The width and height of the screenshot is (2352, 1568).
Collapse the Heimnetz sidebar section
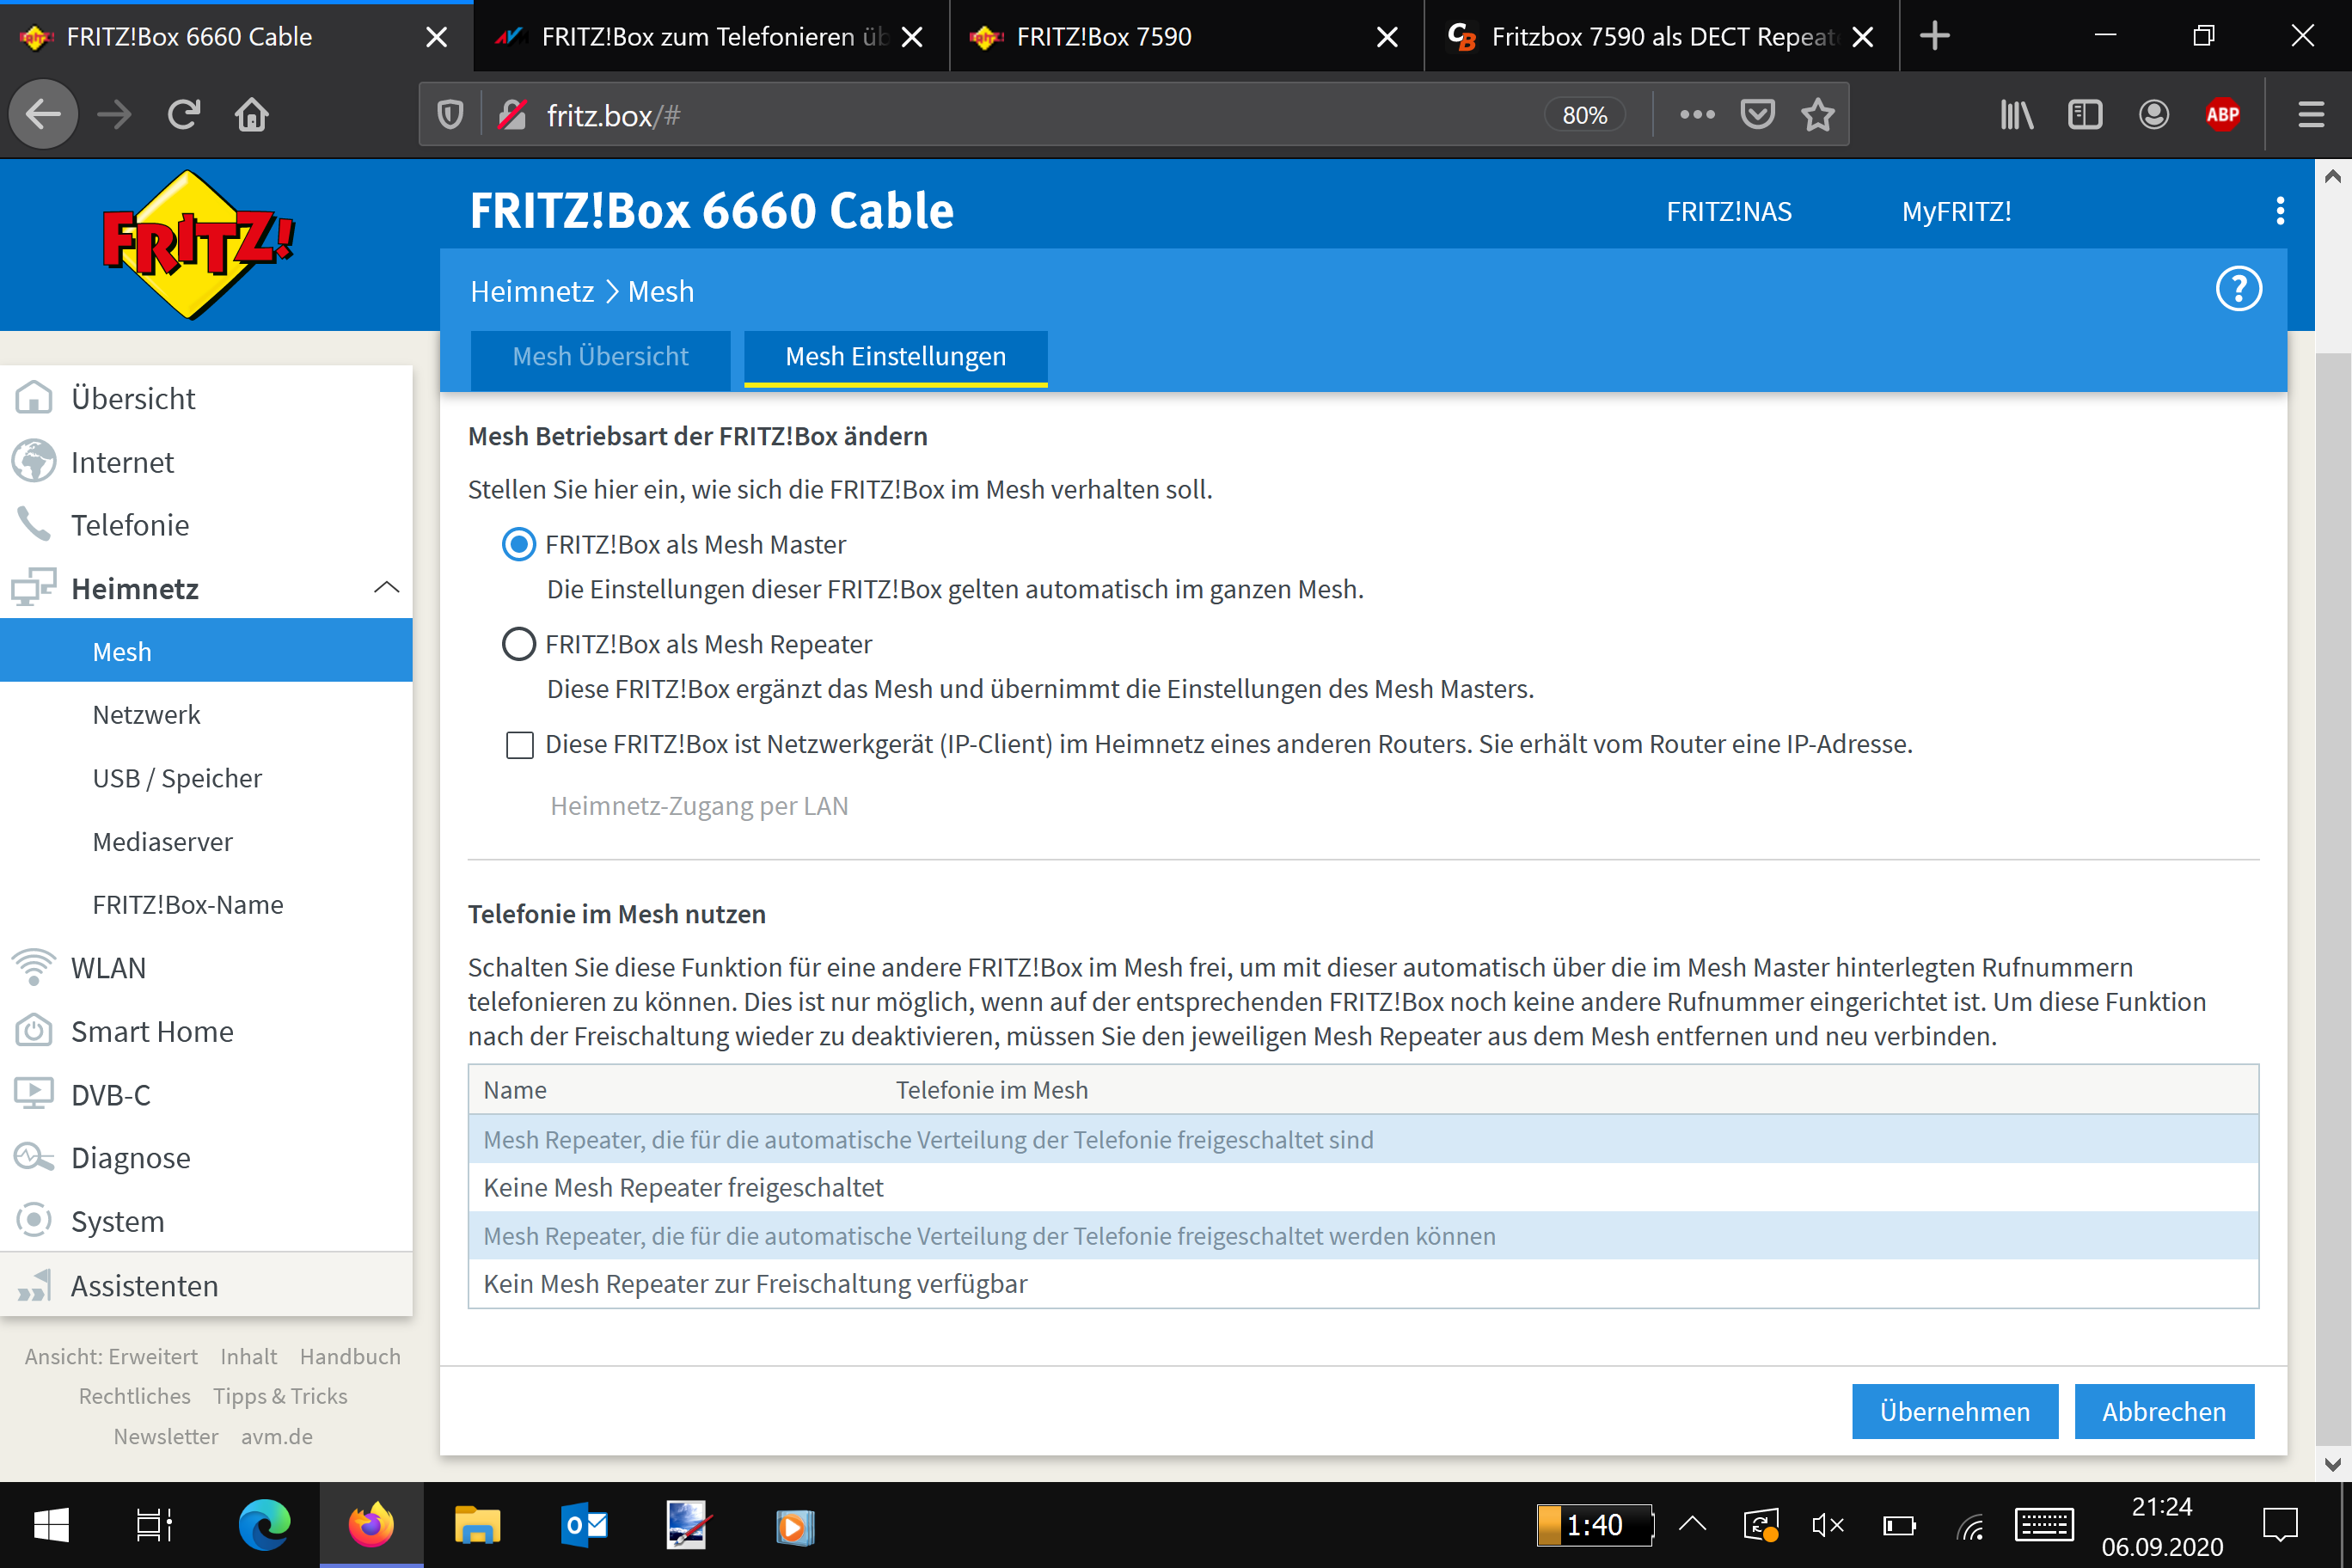point(386,588)
